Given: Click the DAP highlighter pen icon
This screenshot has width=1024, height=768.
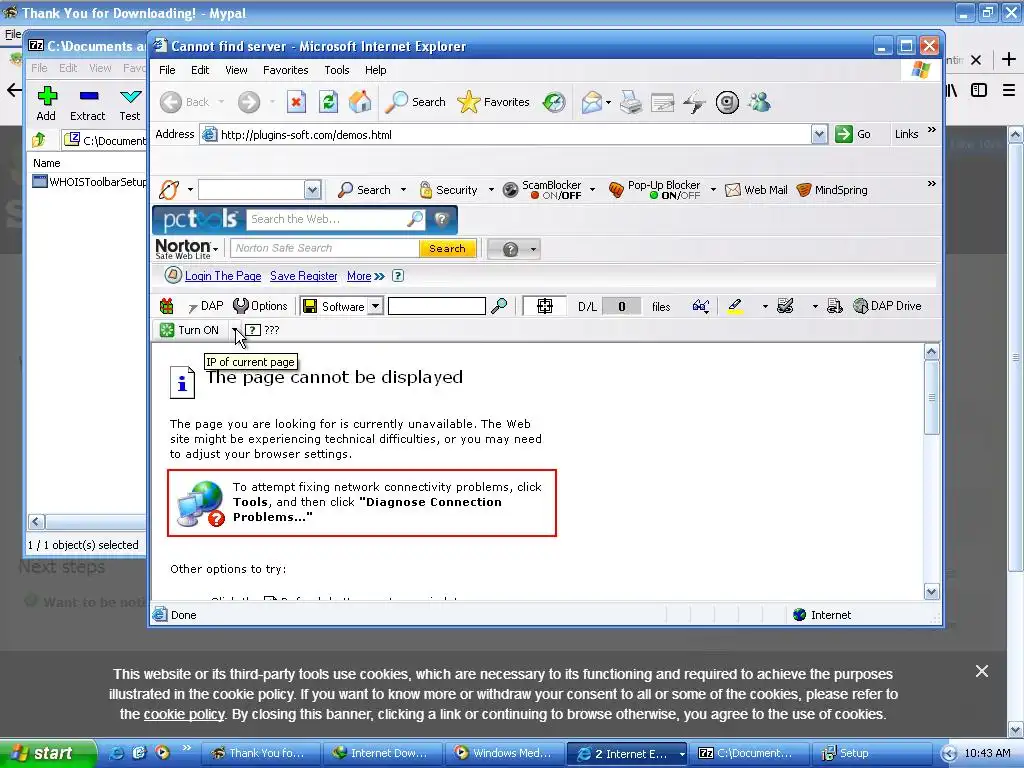Looking at the screenshot, I should click(735, 306).
